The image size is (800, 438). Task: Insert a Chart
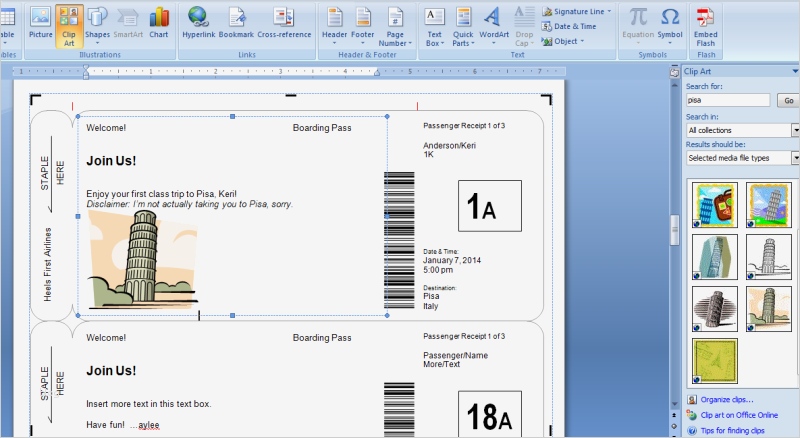(x=159, y=23)
